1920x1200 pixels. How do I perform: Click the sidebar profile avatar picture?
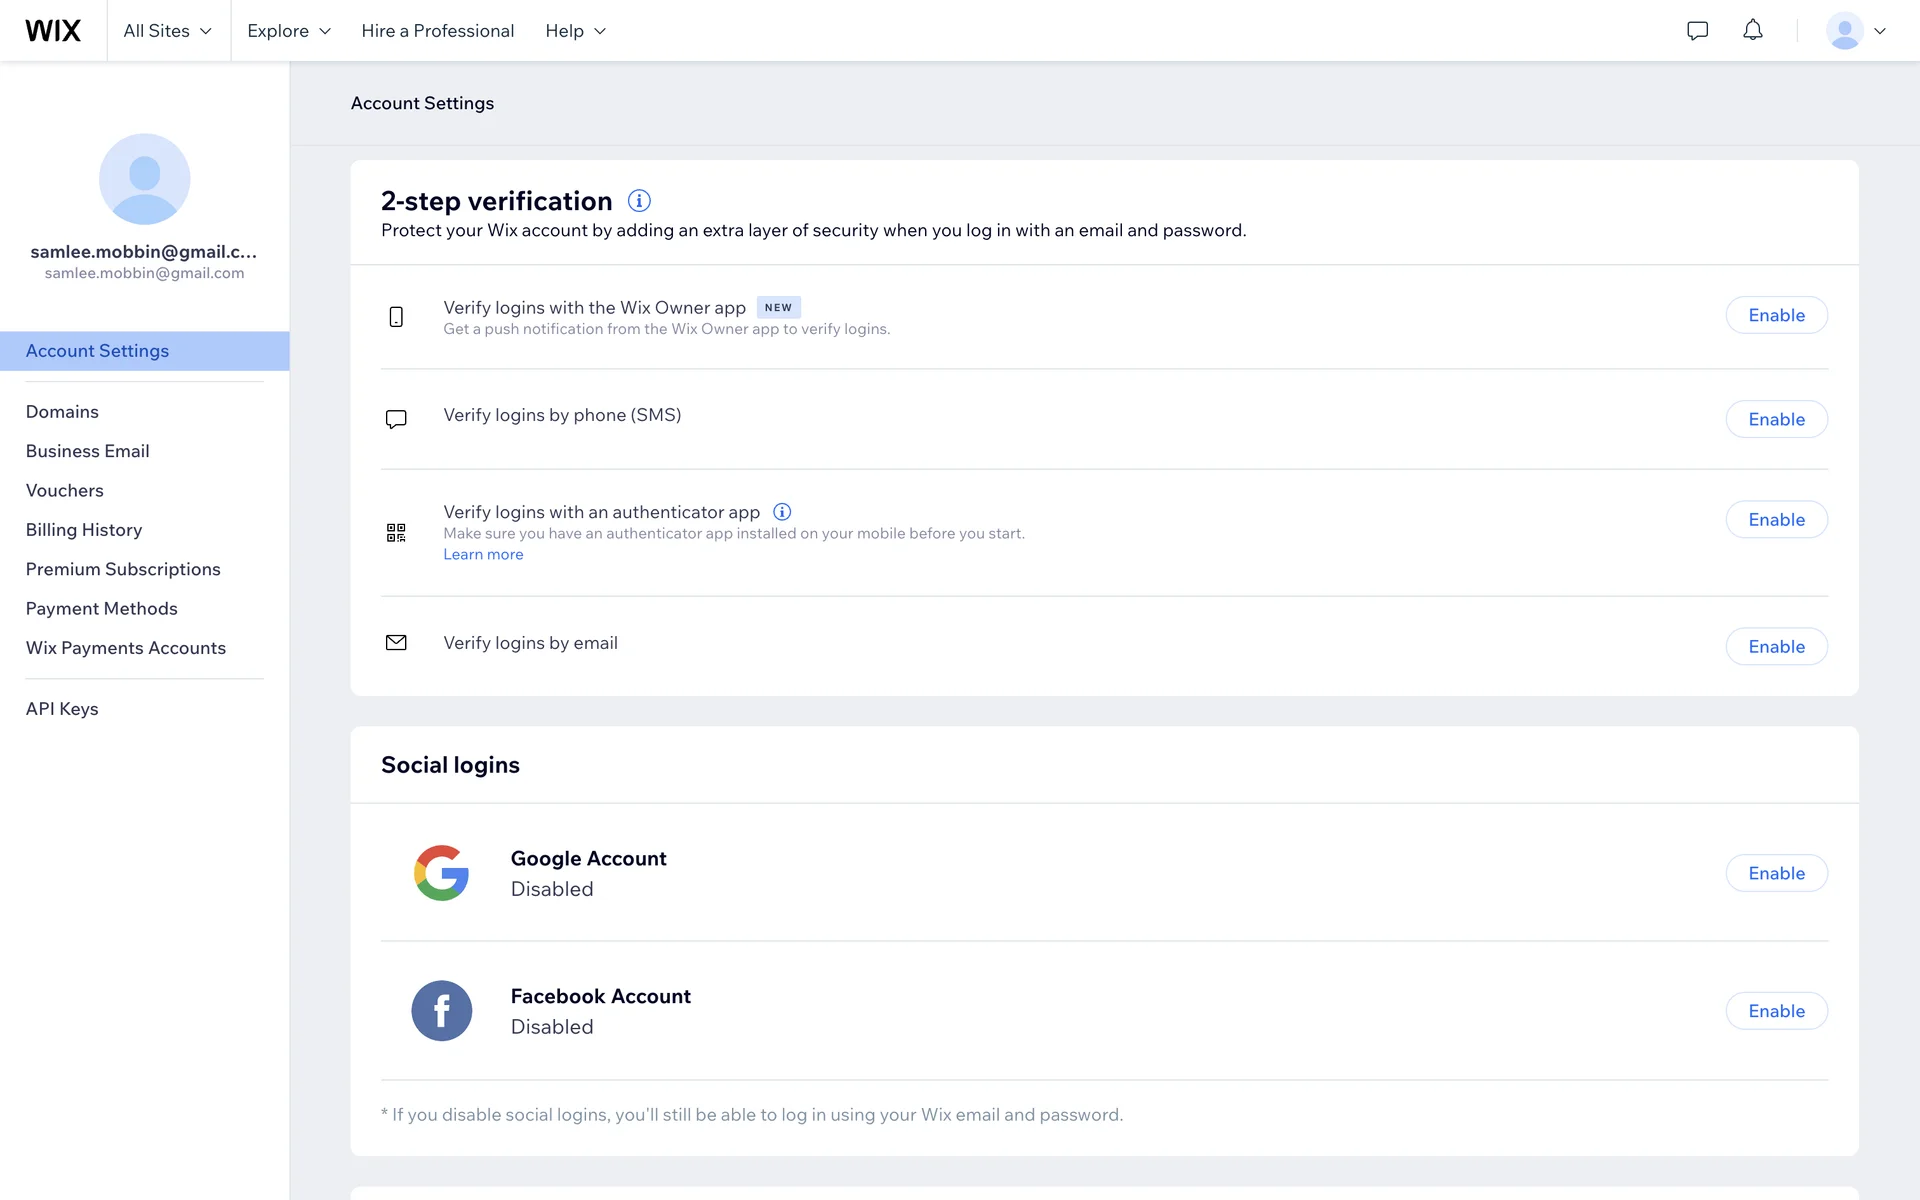tap(144, 179)
